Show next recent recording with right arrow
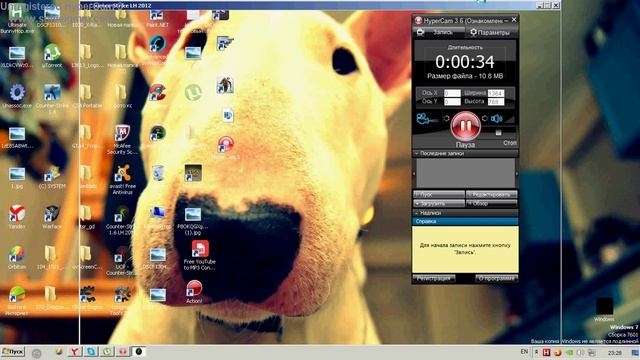 (516, 173)
